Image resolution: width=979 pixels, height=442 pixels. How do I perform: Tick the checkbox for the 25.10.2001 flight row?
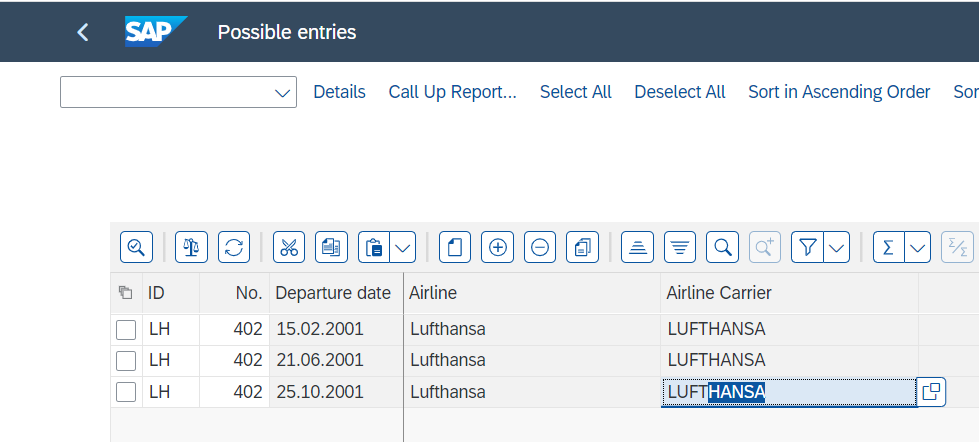[x=126, y=392]
